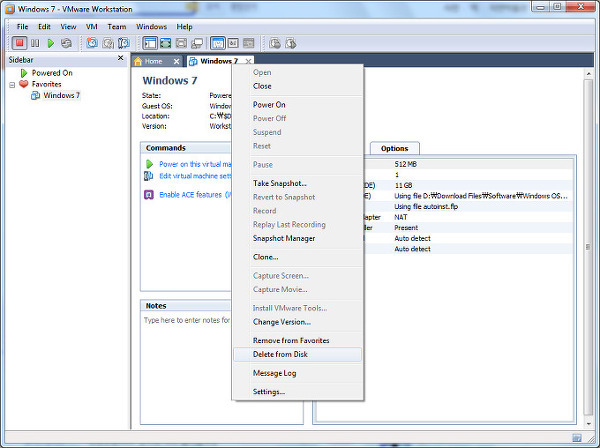Click the Quick Switch toolbar icon
The width and height of the screenshot is (600, 448).
(x=181, y=43)
